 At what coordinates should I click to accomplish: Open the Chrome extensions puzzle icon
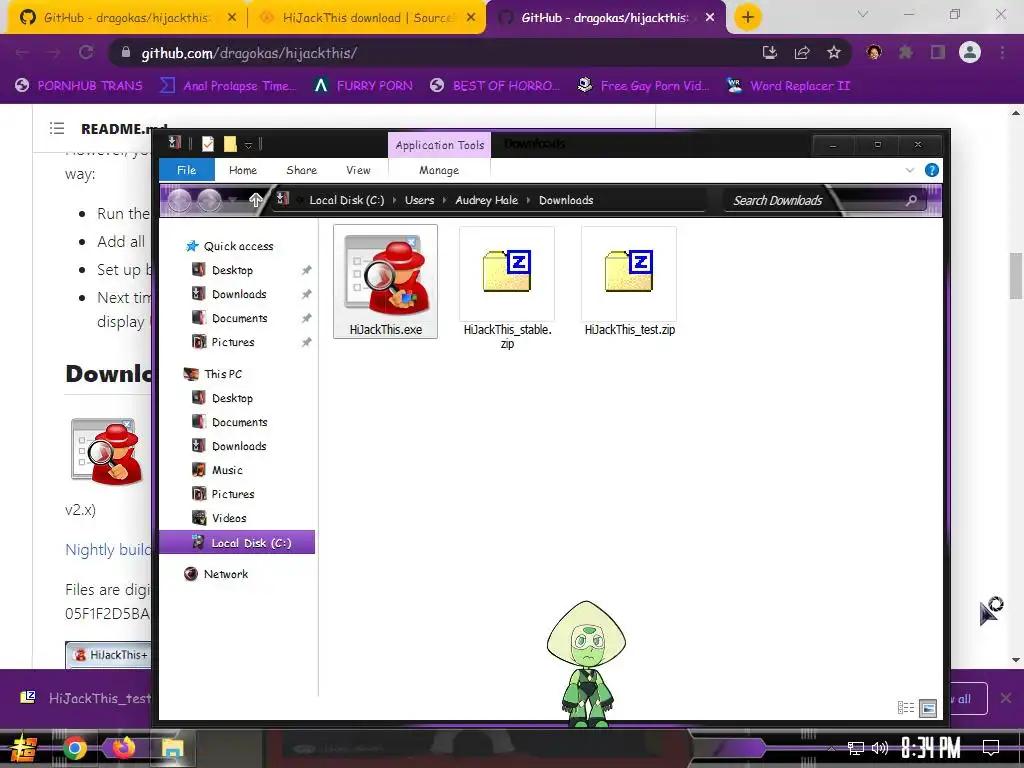click(x=906, y=53)
